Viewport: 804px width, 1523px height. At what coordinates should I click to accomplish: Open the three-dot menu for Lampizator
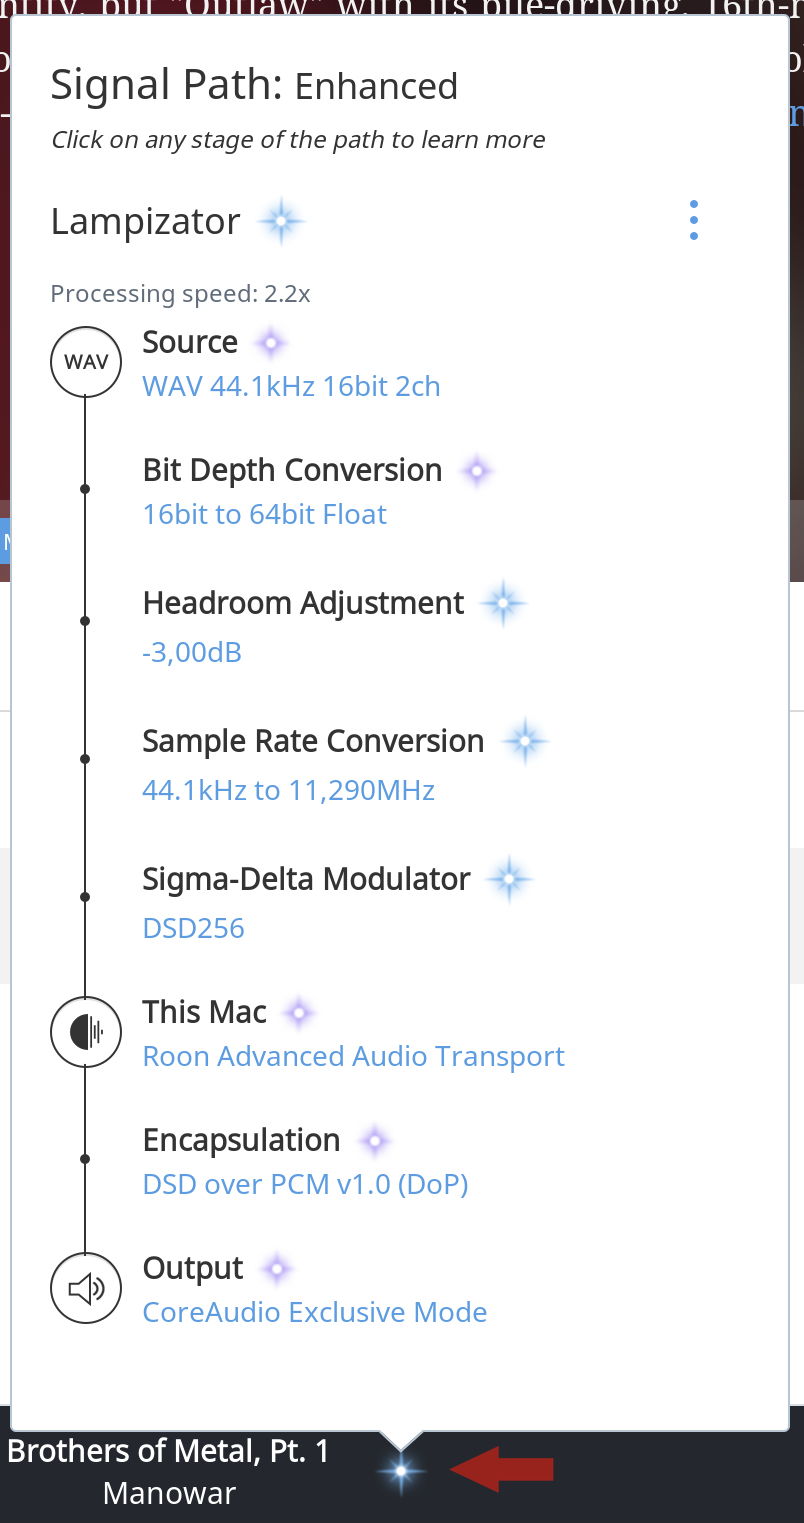tap(694, 220)
